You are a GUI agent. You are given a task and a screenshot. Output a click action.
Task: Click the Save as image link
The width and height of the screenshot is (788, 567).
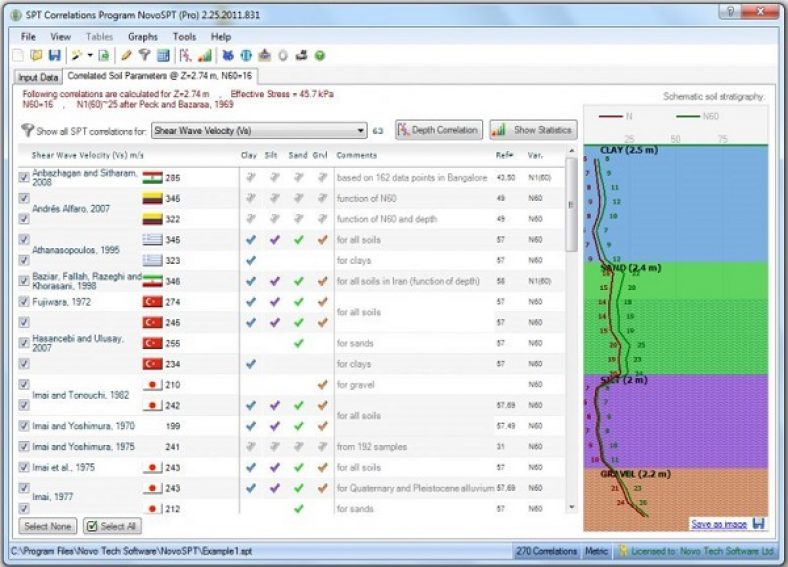pyautogui.click(x=719, y=524)
